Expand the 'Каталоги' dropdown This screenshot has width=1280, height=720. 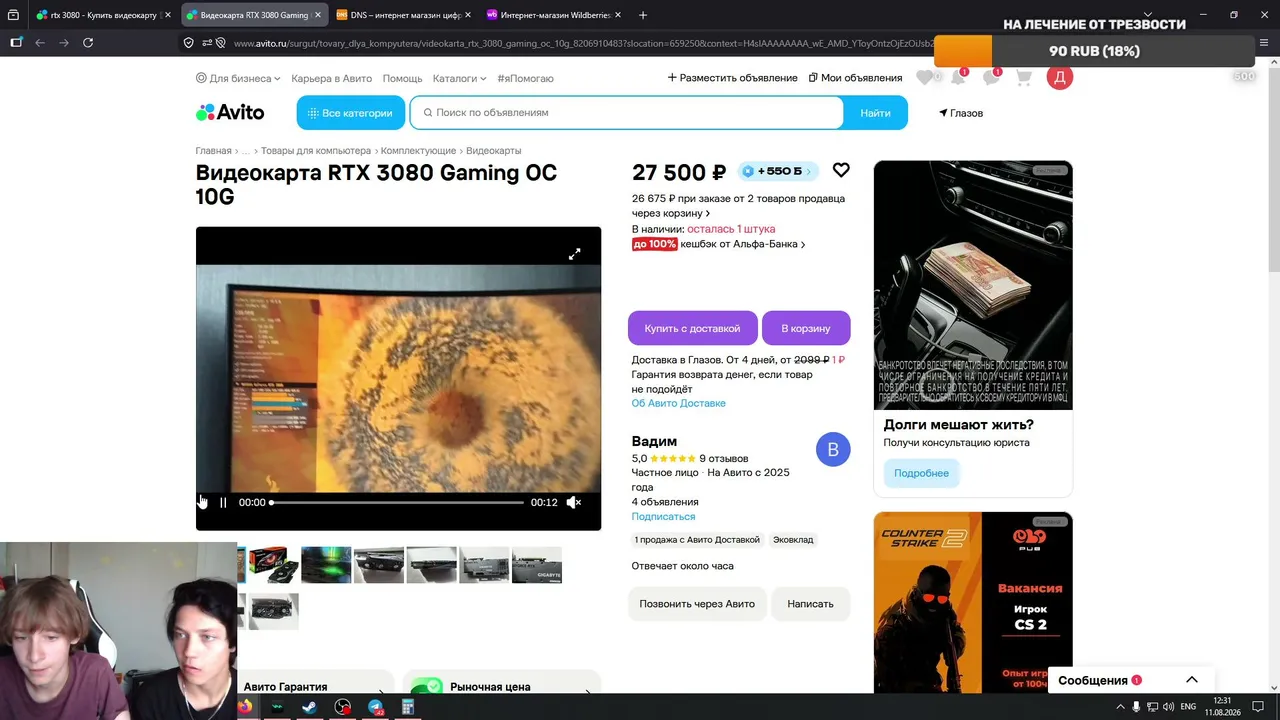pyautogui.click(x=459, y=78)
